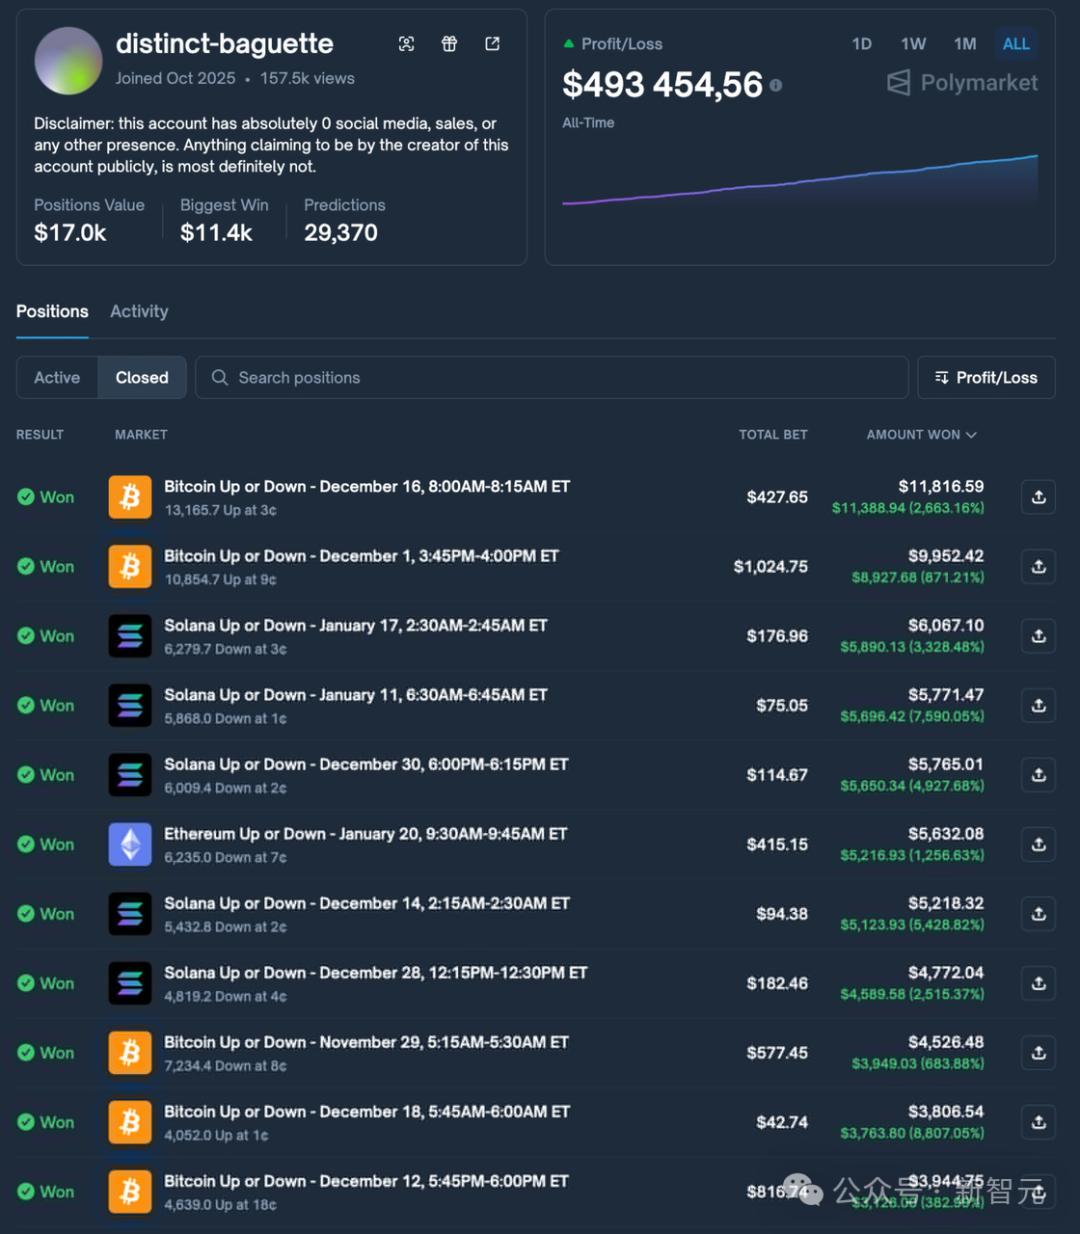Click the Won status of January 11 Solana
The width and height of the screenshot is (1080, 1234).
tap(46, 706)
